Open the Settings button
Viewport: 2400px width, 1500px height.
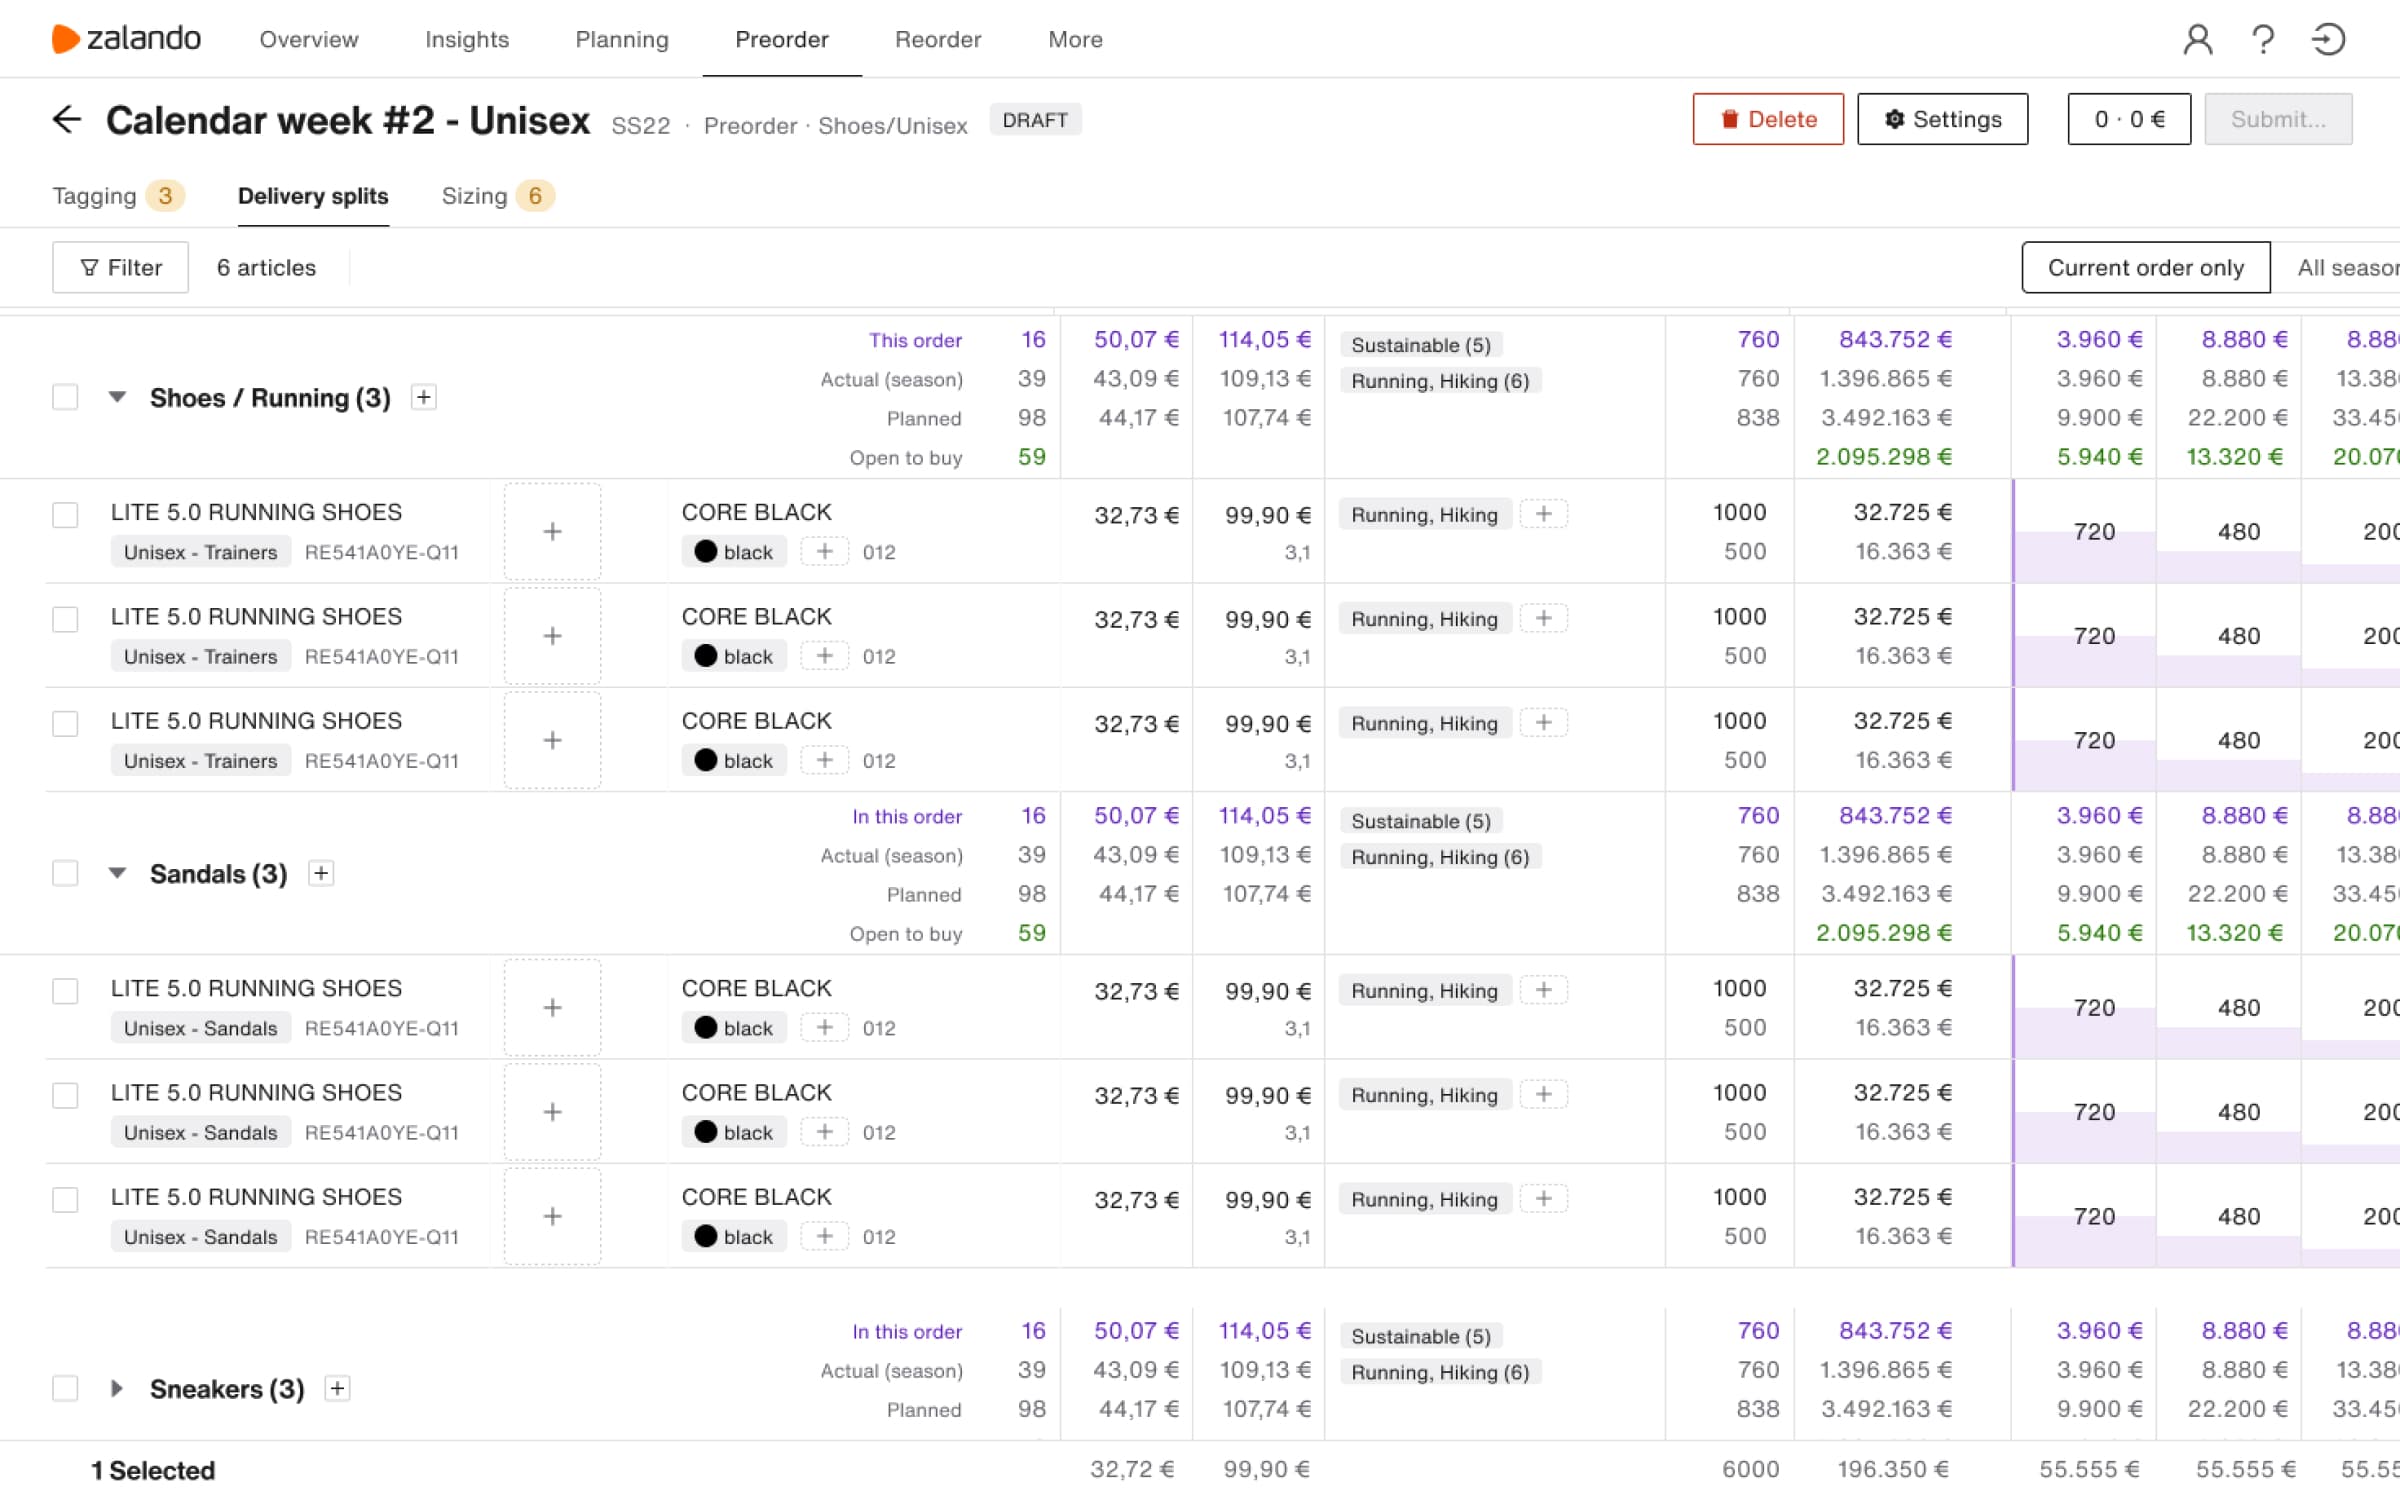click(1942, 119)
